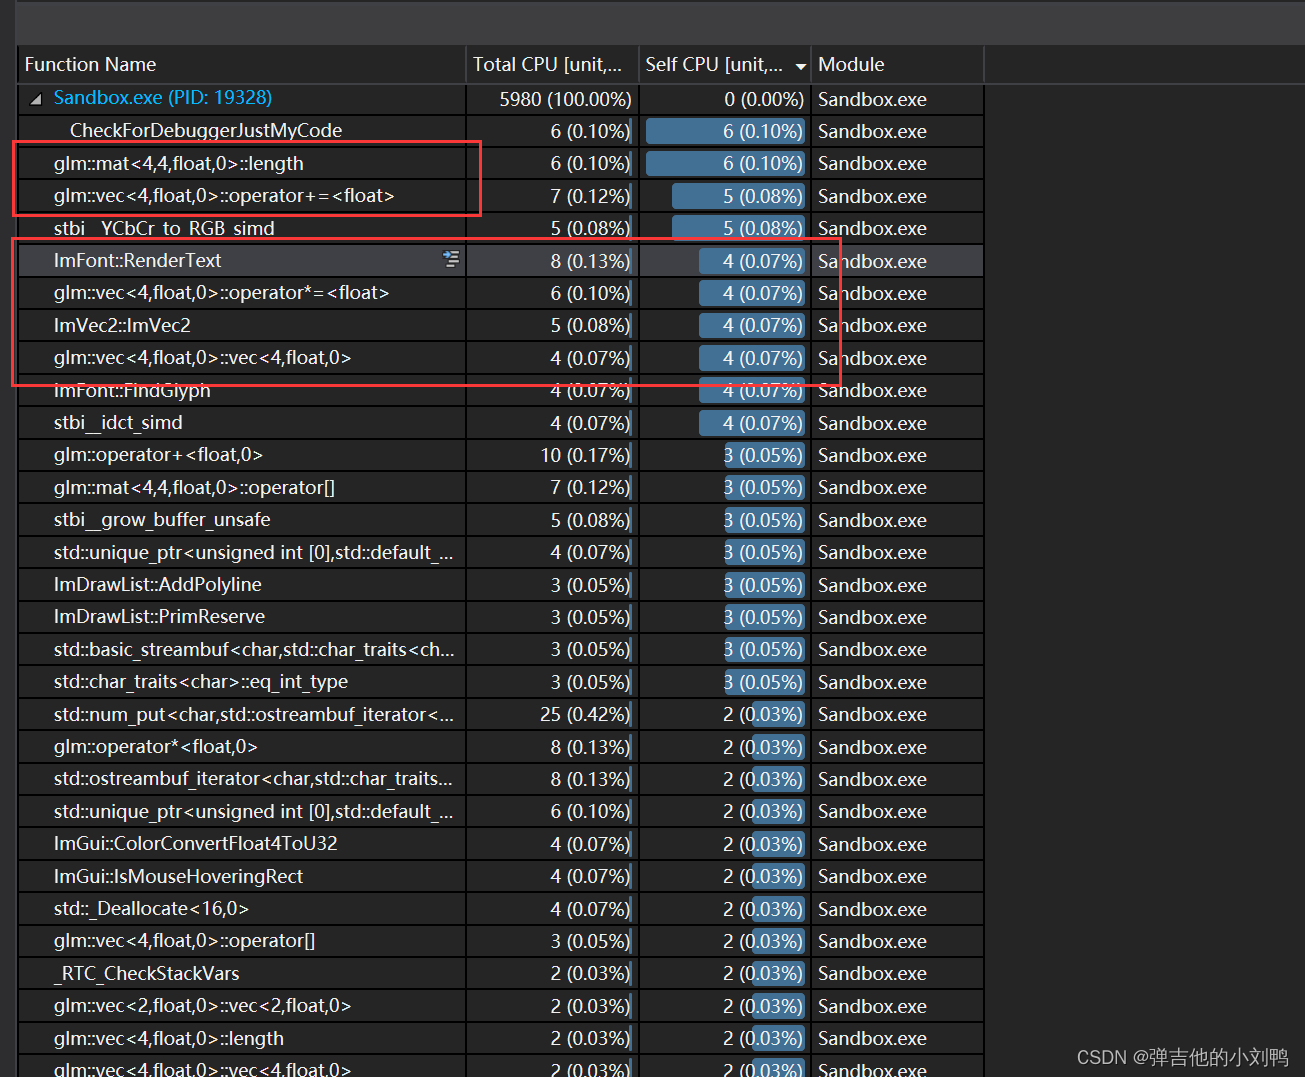Screen dimensions: 1305x1077
Task: Click Self CPU bar for CheckForDebuggerJustMyCode
Action: (725, 131)
